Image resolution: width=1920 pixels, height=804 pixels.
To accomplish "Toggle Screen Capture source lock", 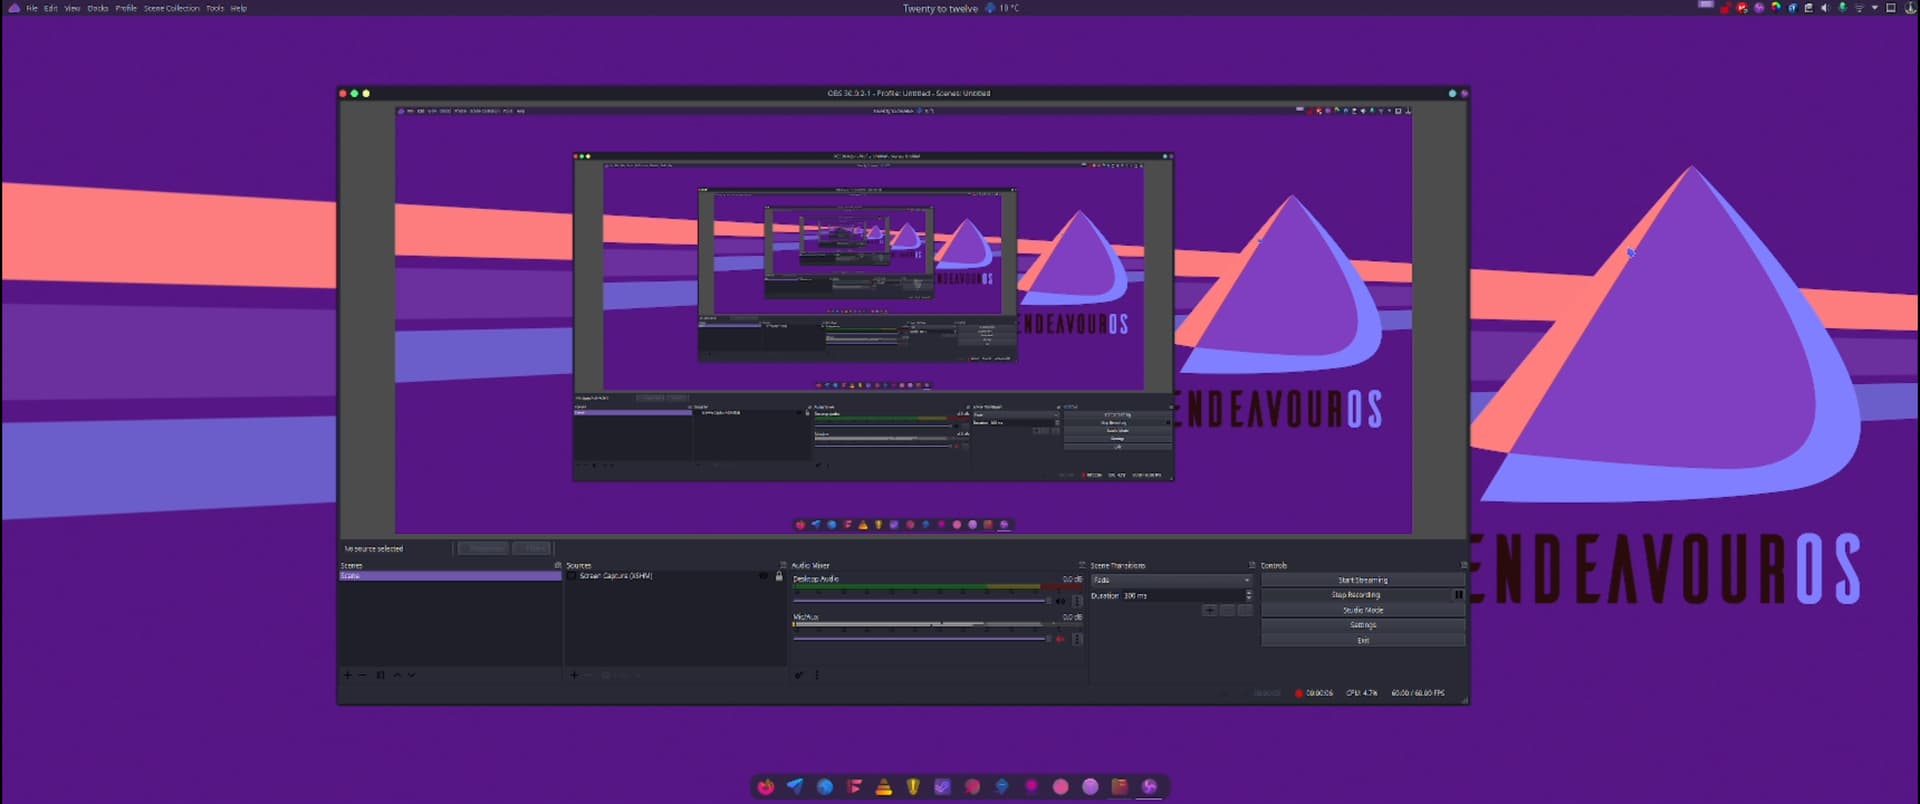I will tap(779, 576).
